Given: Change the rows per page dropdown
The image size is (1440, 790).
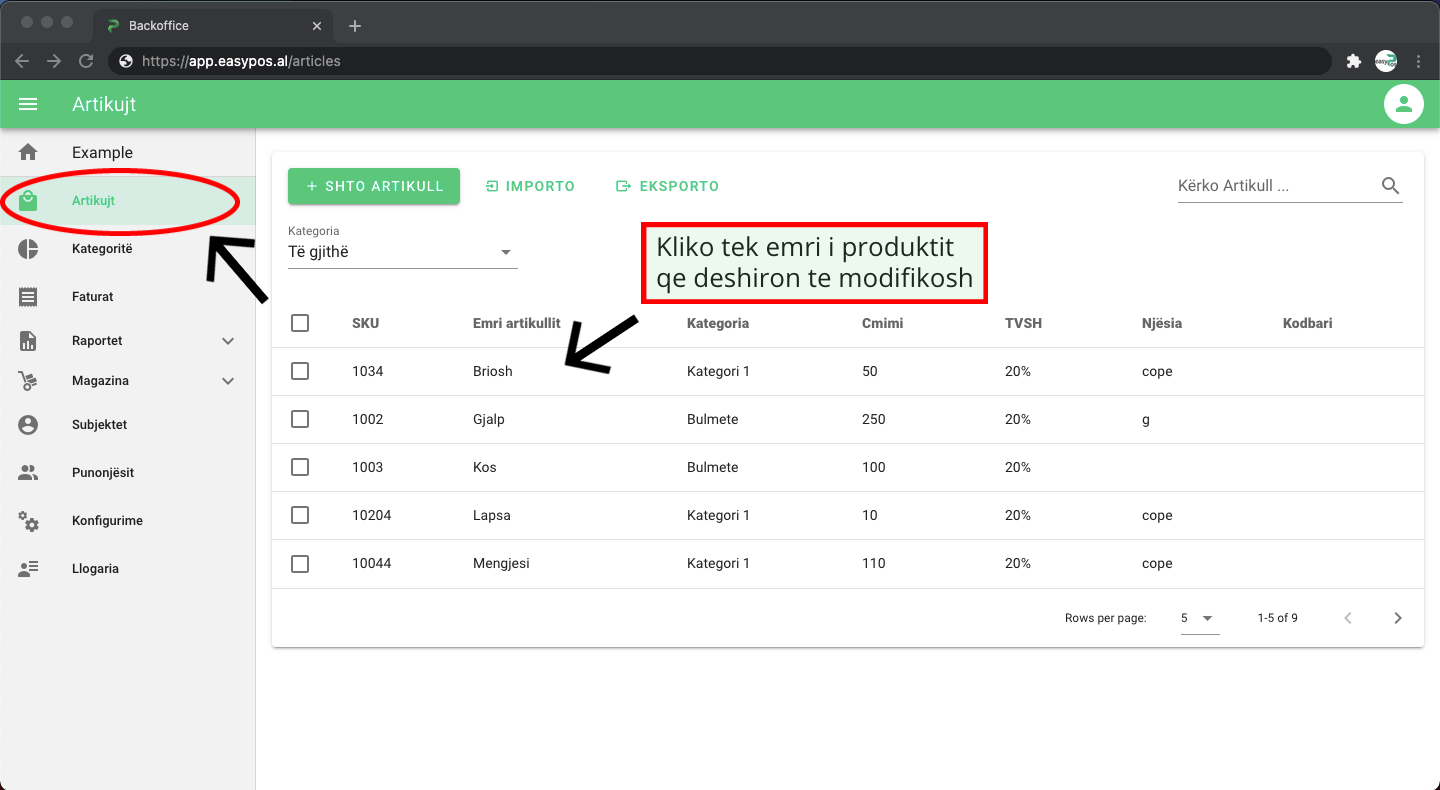Looking at the screenshot, I should click(x=1198, y=618).
